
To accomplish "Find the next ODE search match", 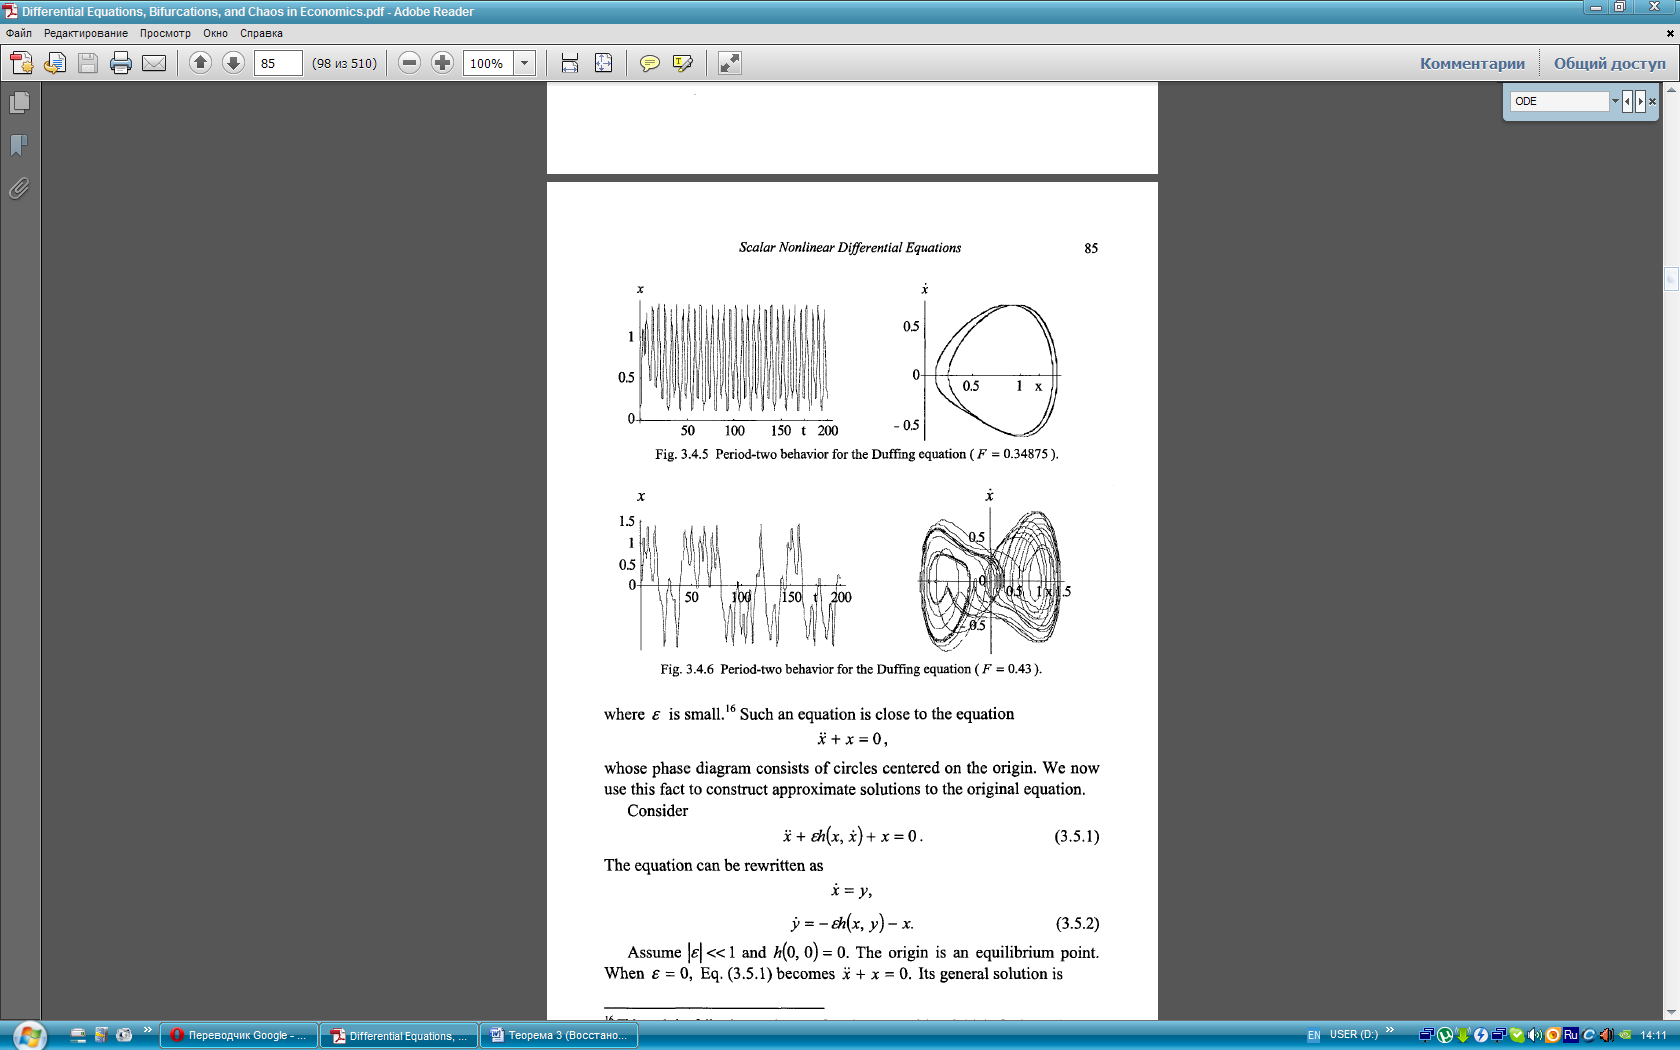I will click(1640, 101).
